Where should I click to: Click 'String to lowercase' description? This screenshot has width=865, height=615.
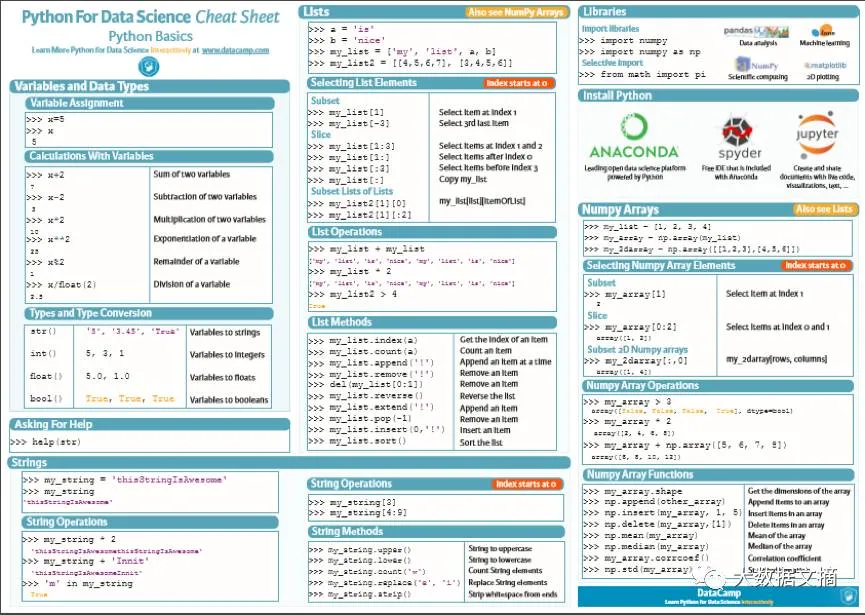point(500,559)
